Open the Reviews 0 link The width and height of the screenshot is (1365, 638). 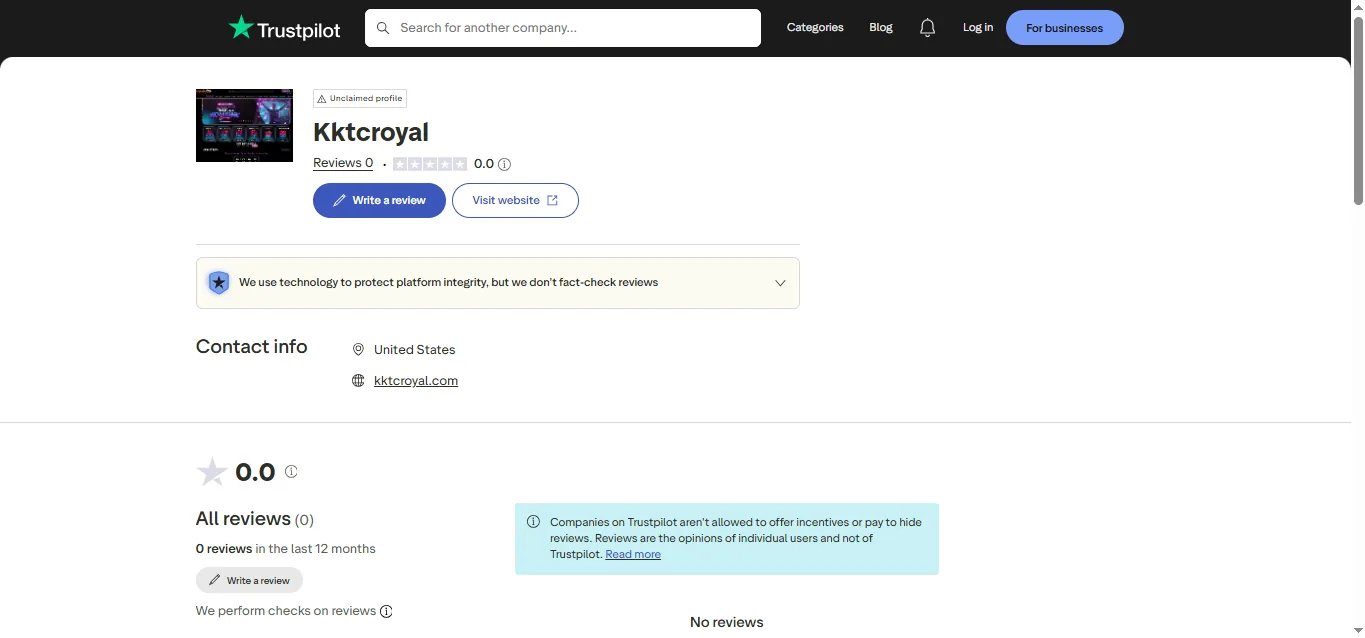click(x=343, y=163)
